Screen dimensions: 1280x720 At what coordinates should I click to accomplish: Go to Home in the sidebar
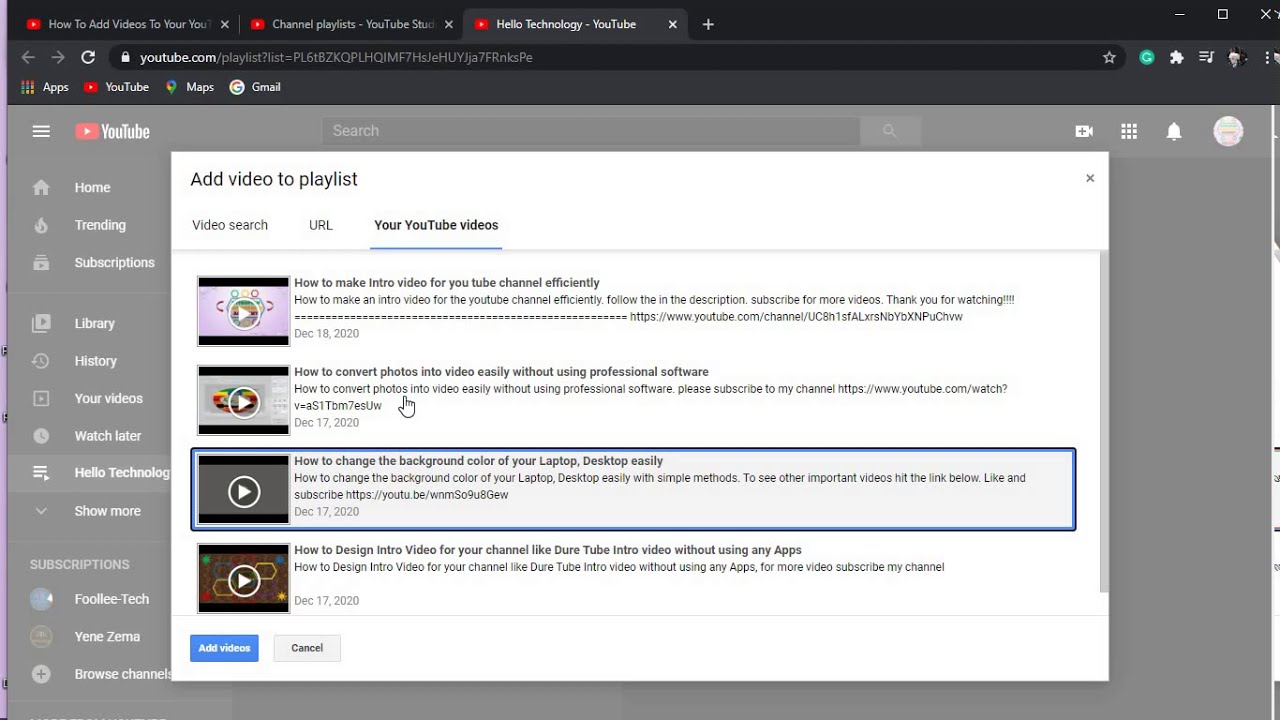pyautogui.click(x=90, y=187)
